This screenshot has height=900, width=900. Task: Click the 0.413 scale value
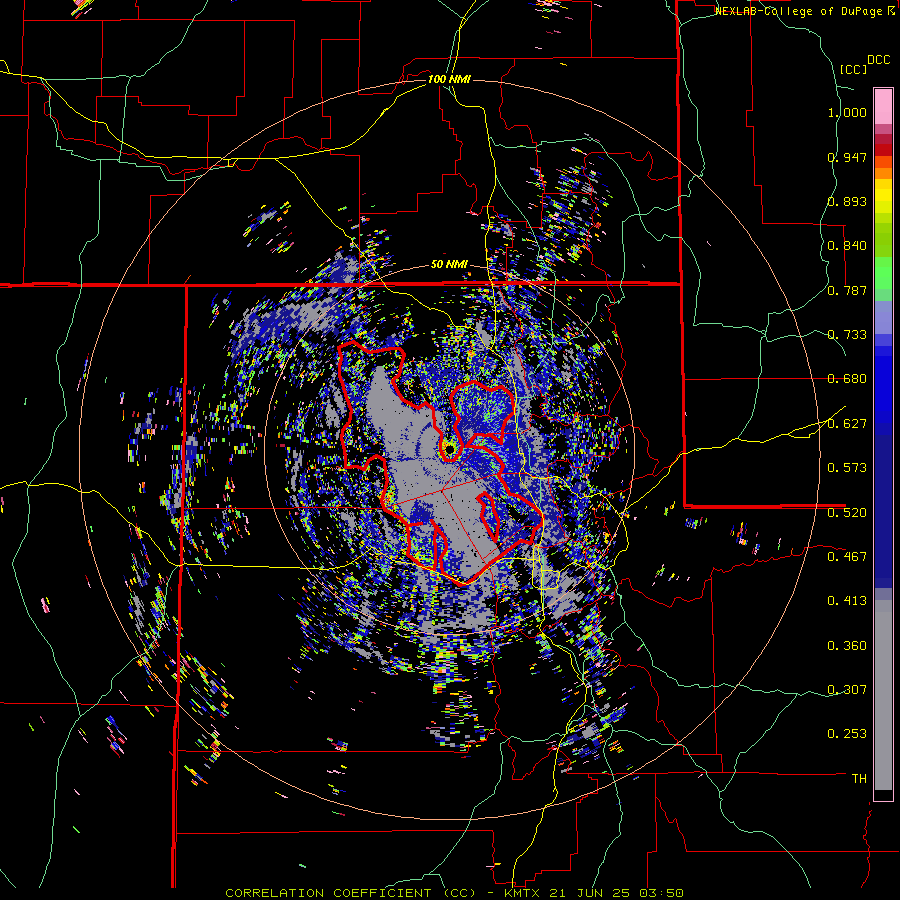pyautogui.click(x=847, y=601)
